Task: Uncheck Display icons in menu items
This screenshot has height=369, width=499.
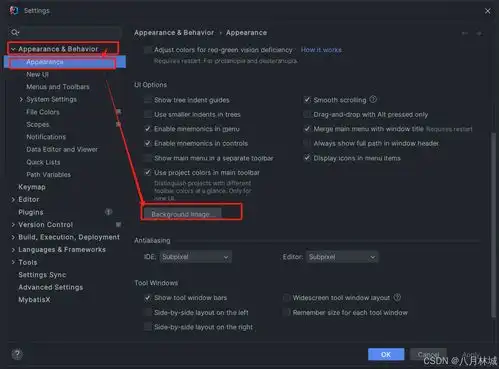Action: click(307, 158)
